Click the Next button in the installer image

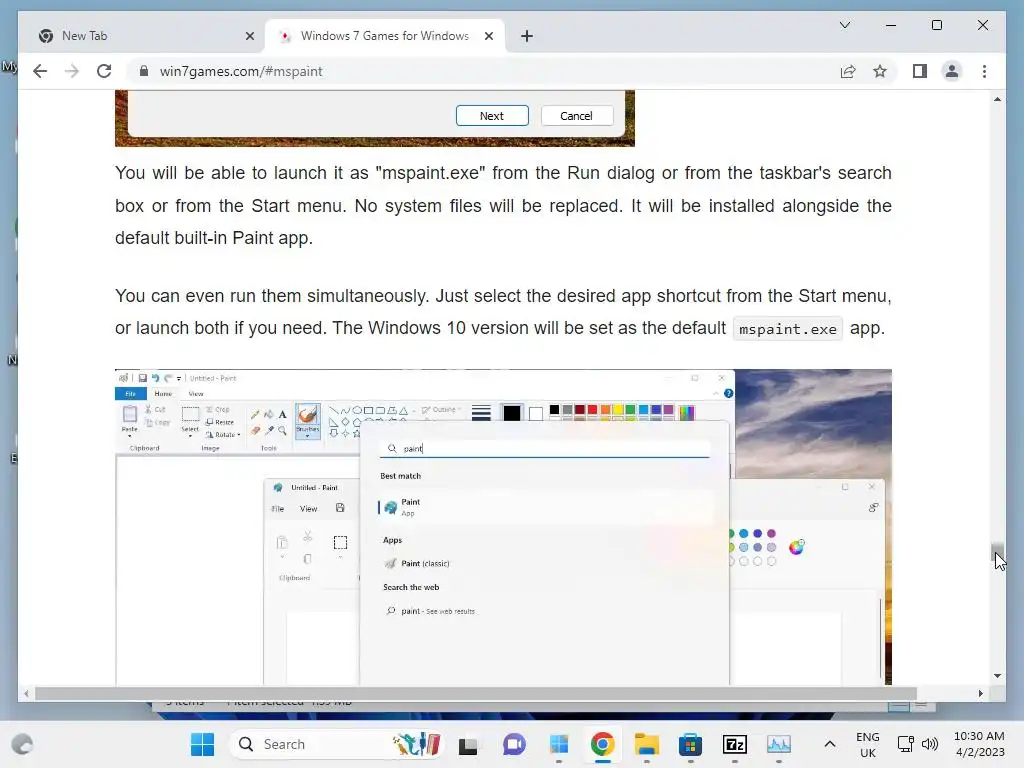tap(492, 116)
